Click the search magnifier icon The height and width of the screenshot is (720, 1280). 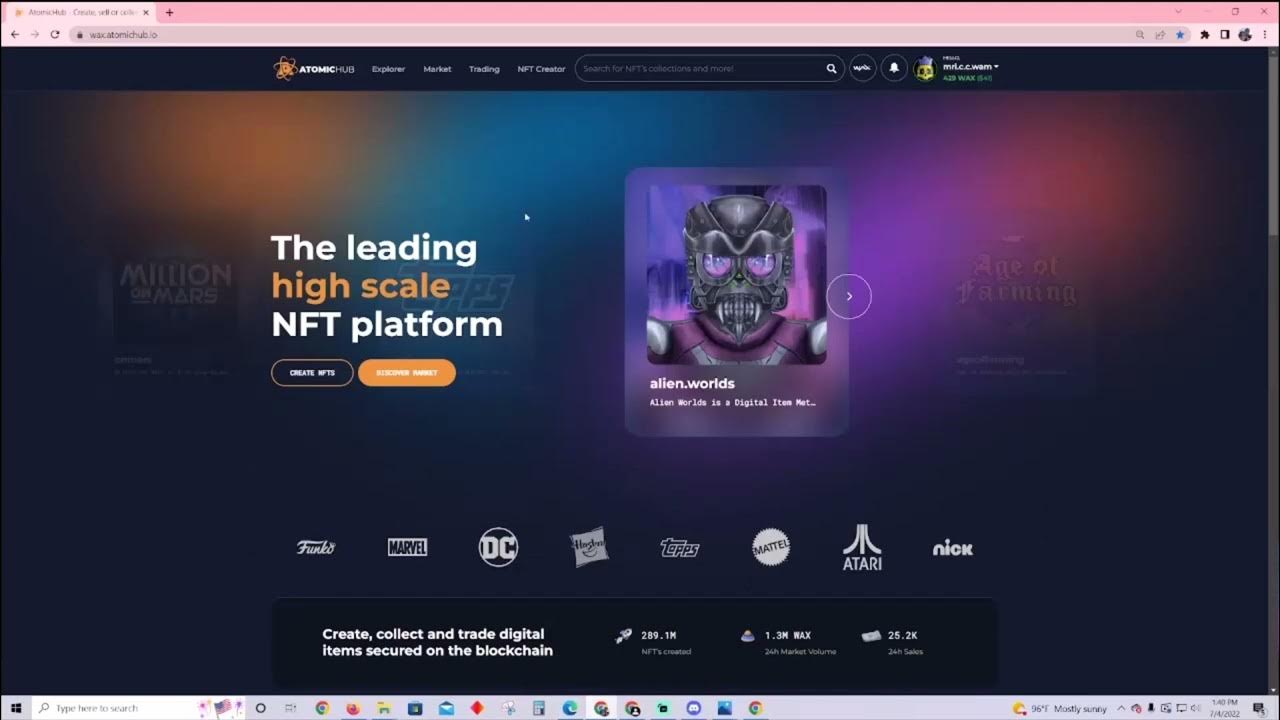pyautogui.click(x=831, y=69)
